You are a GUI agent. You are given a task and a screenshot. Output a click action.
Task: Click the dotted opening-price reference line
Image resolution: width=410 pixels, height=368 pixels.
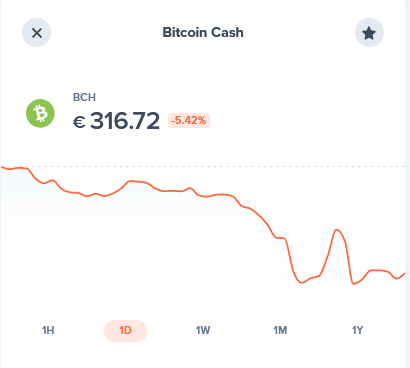pos(203,166)
